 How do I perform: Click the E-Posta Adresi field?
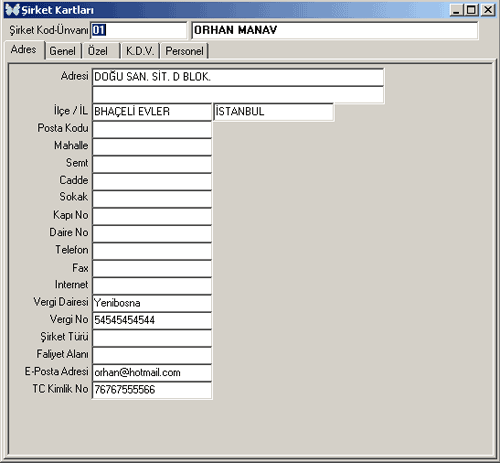click(152, 372)
